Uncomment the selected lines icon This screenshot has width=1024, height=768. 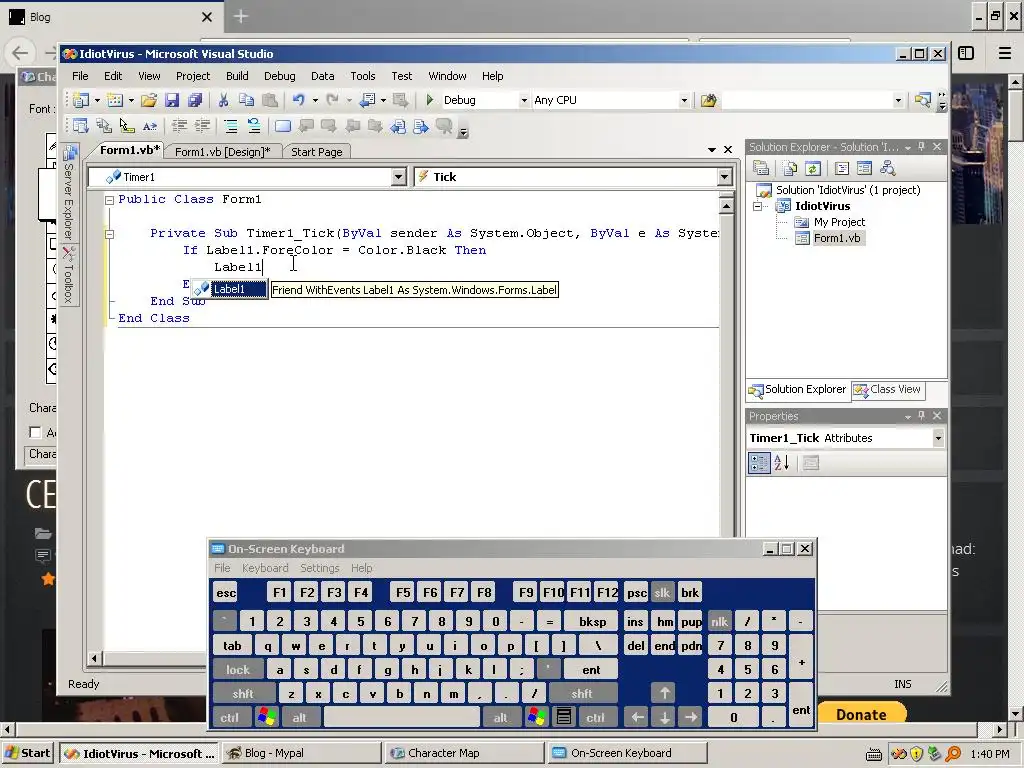pyautogui.click(x=253, y=126)
